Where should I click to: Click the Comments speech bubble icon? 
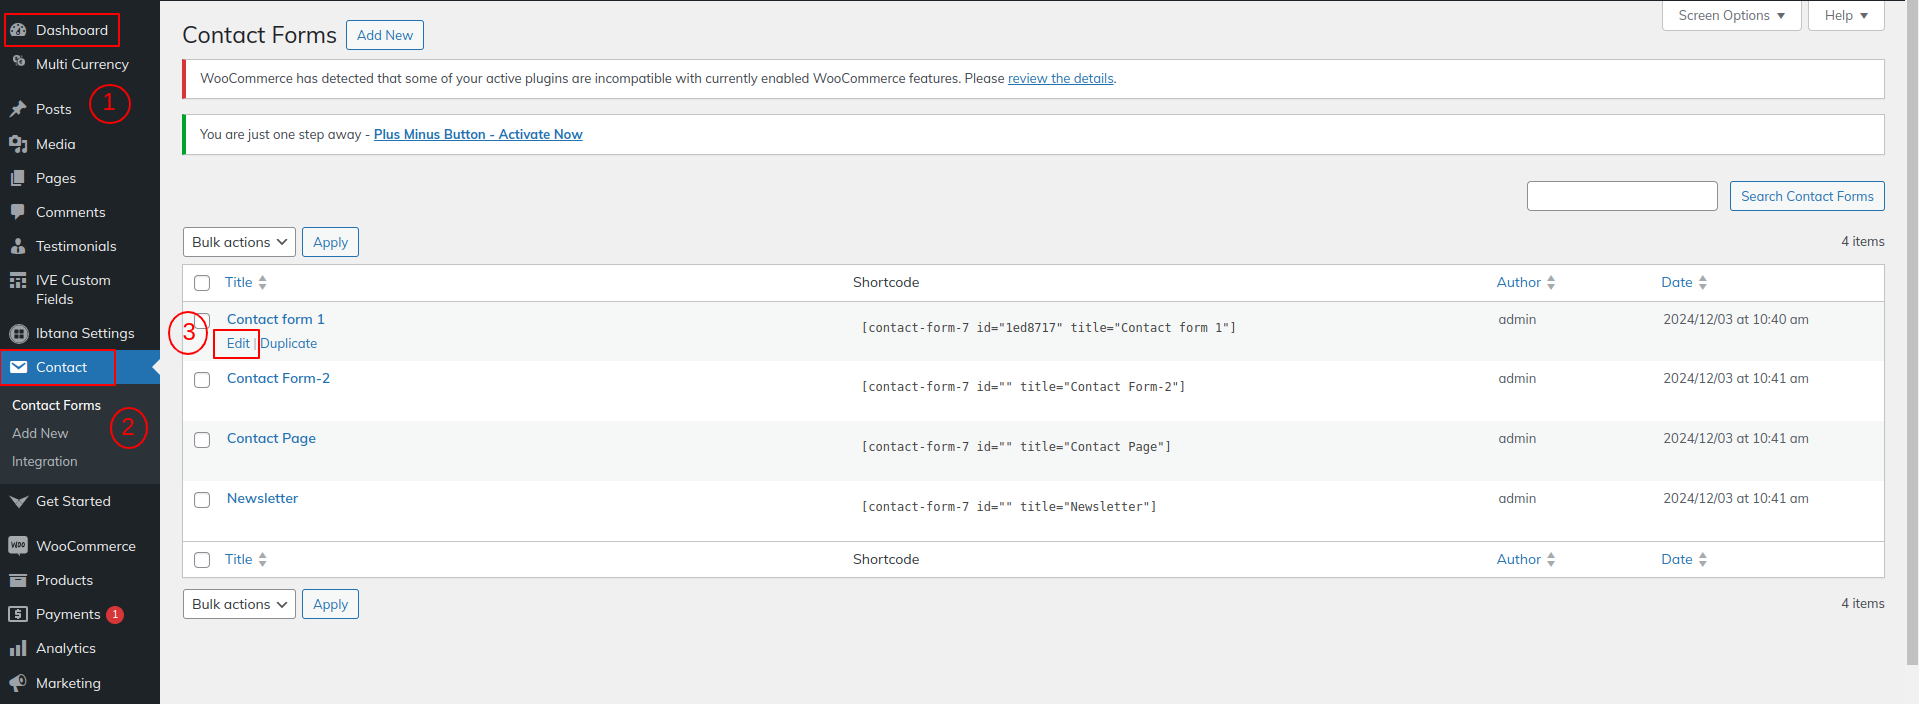pos(18,212)
